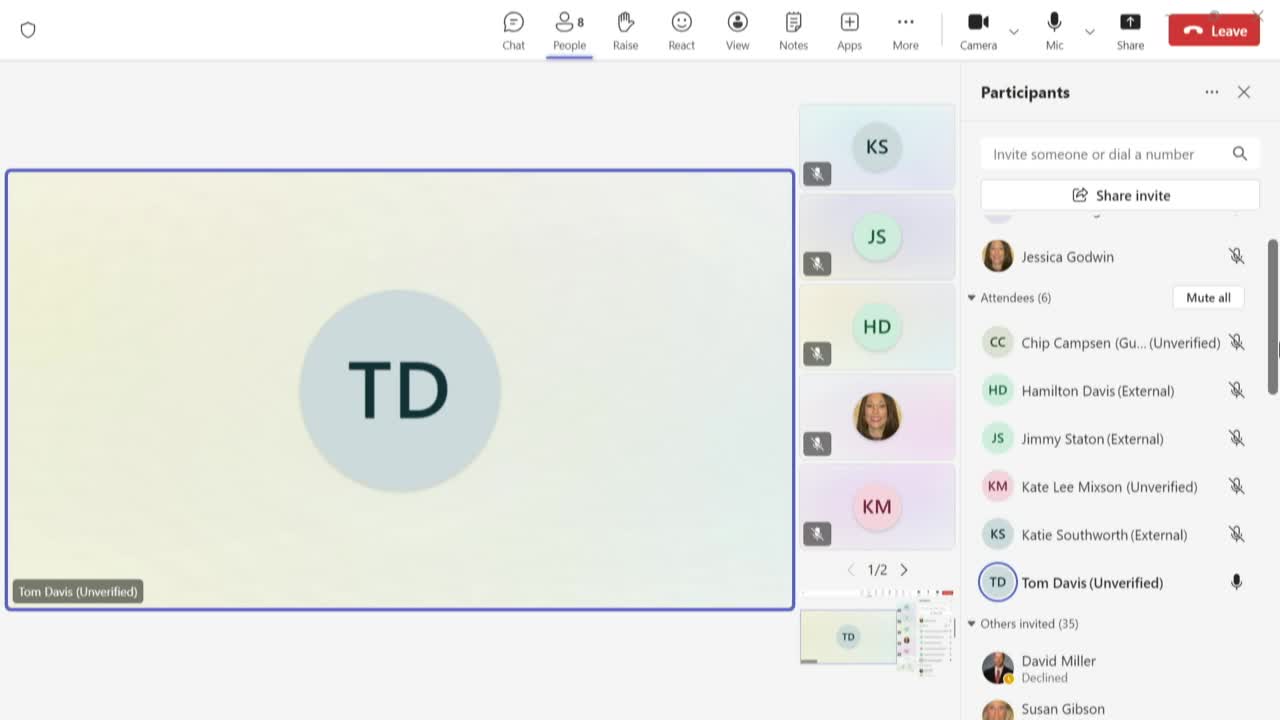Select Chip Campsen in attendees list
The height and width of the screenshot is (720, 1280).
pos(1120,343)
